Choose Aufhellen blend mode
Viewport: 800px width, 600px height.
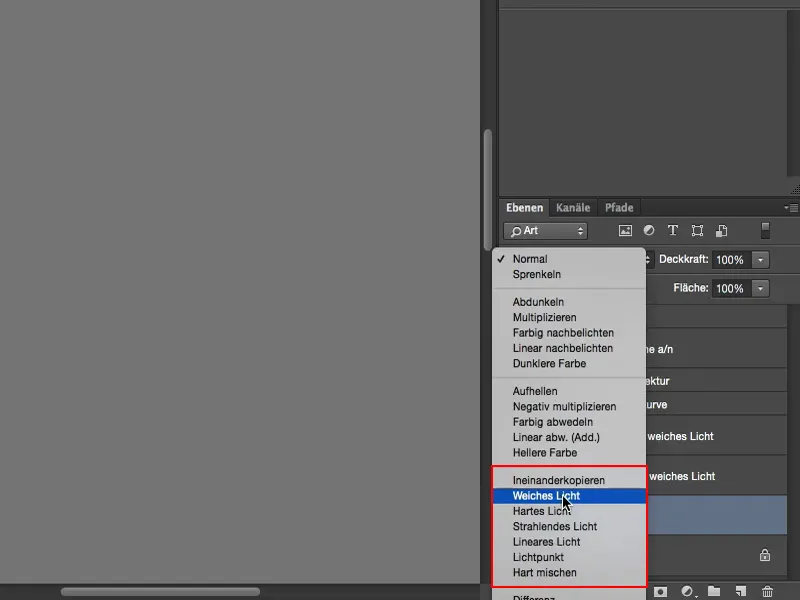569,391
